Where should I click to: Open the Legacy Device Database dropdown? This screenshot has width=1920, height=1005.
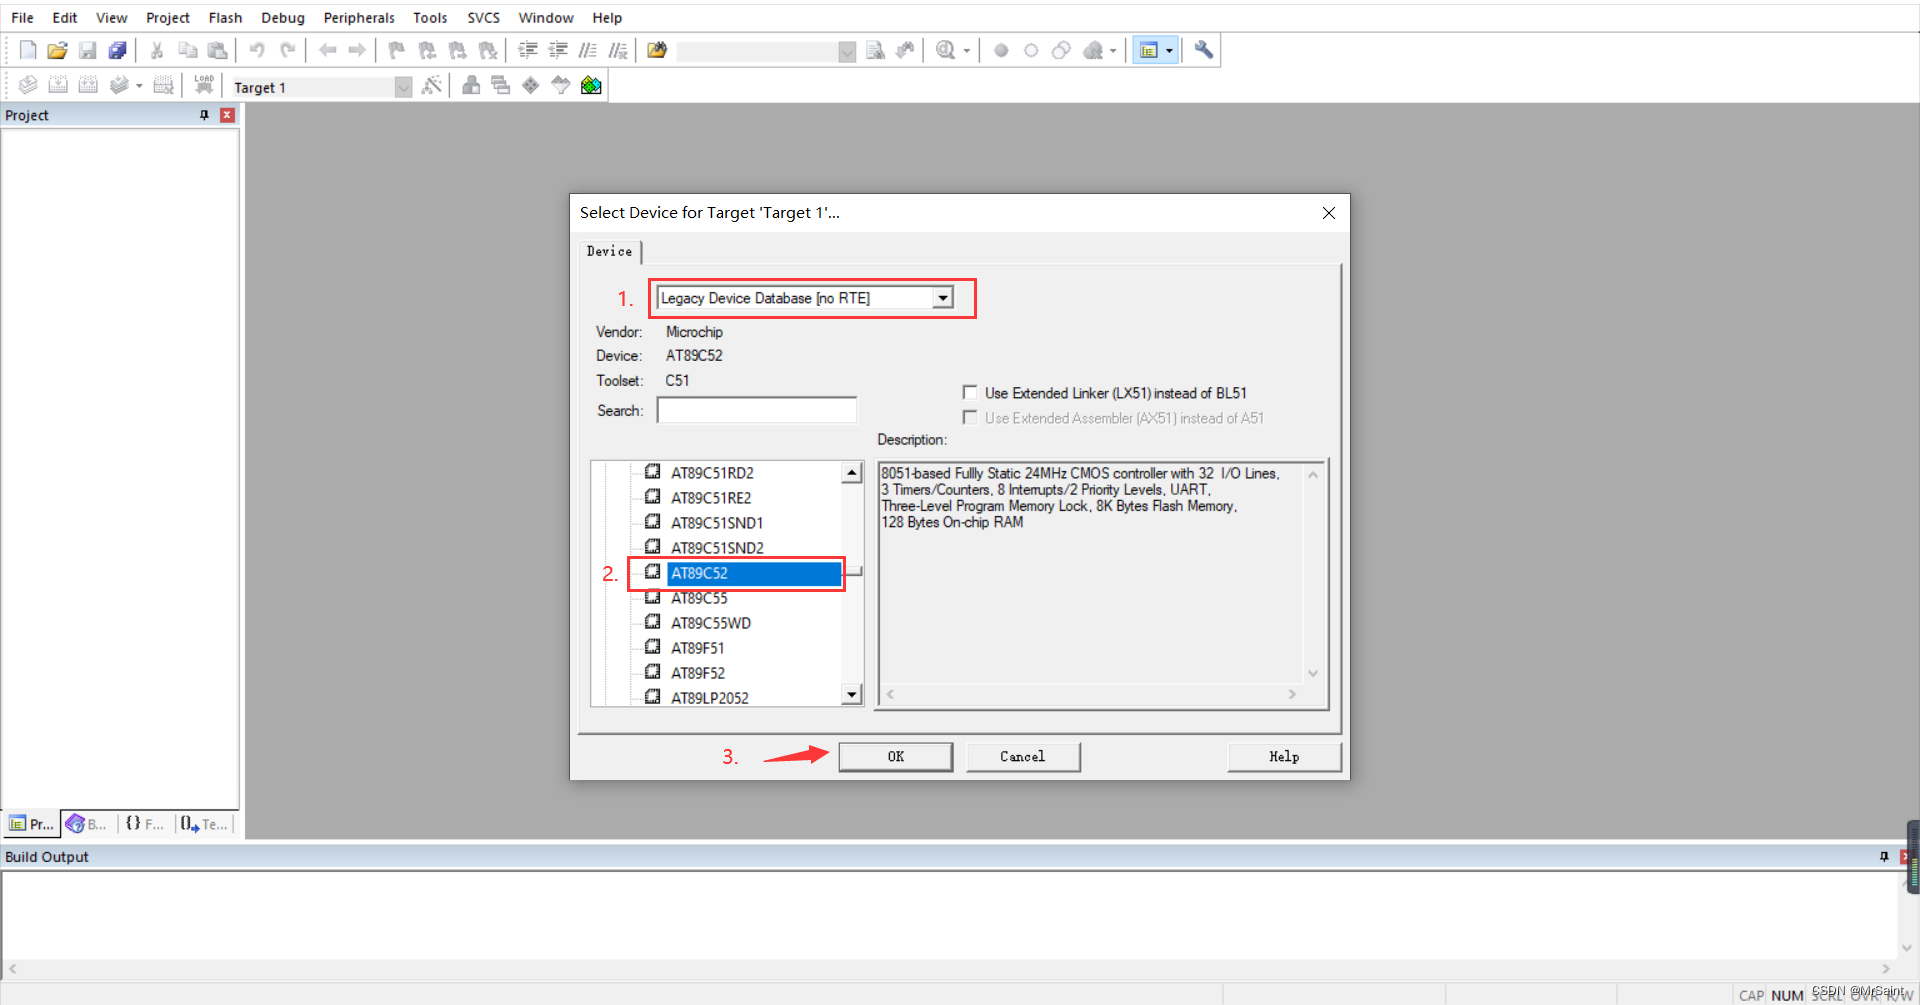(943, 298)
